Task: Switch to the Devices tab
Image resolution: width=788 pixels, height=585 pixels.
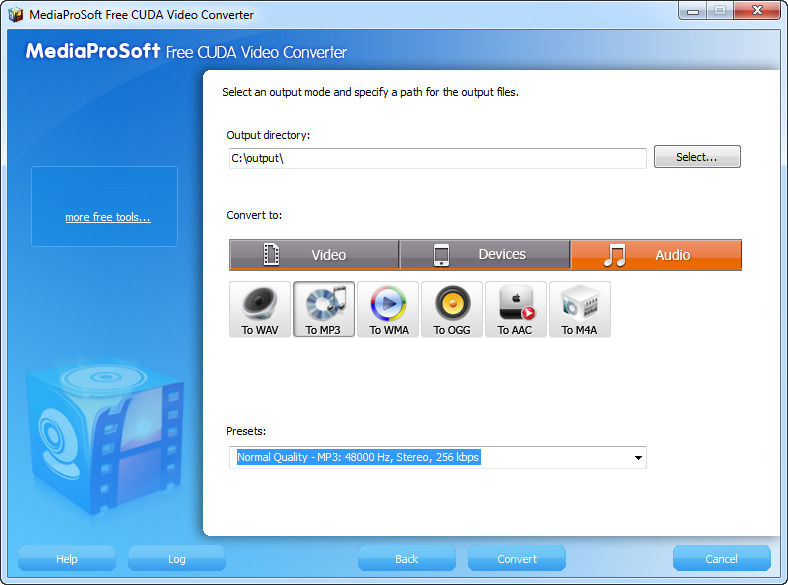Action: 485,255
